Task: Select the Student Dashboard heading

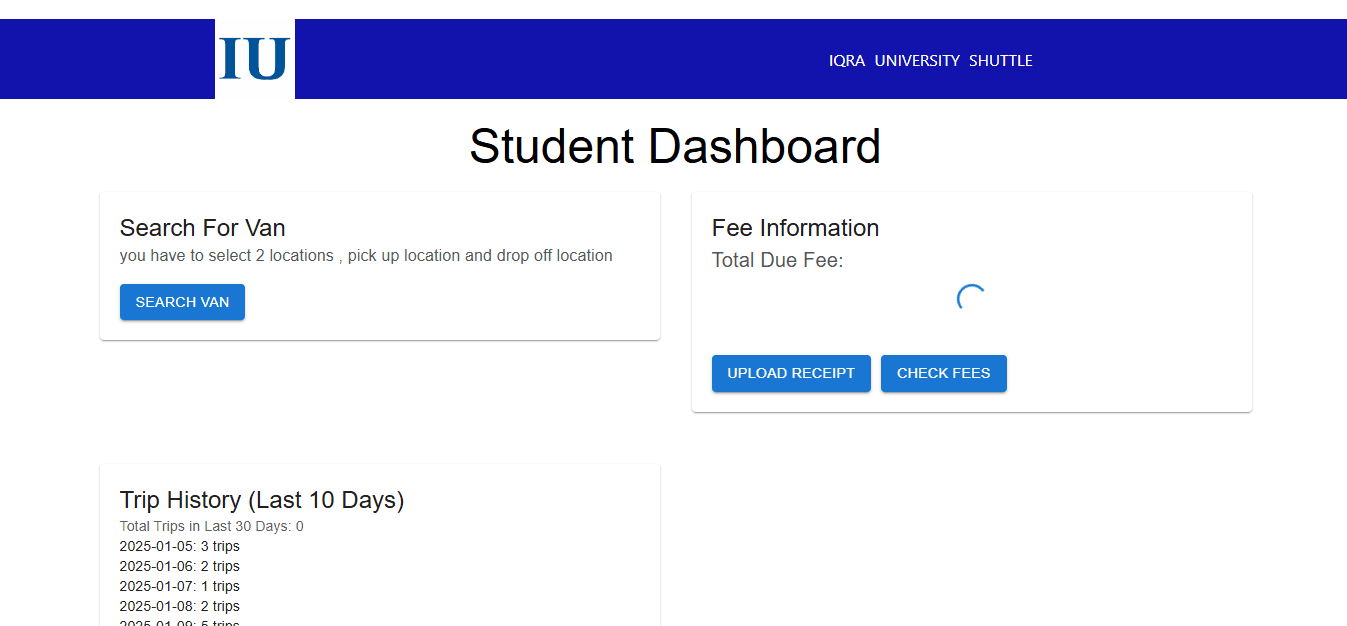Action: point(675,146)
